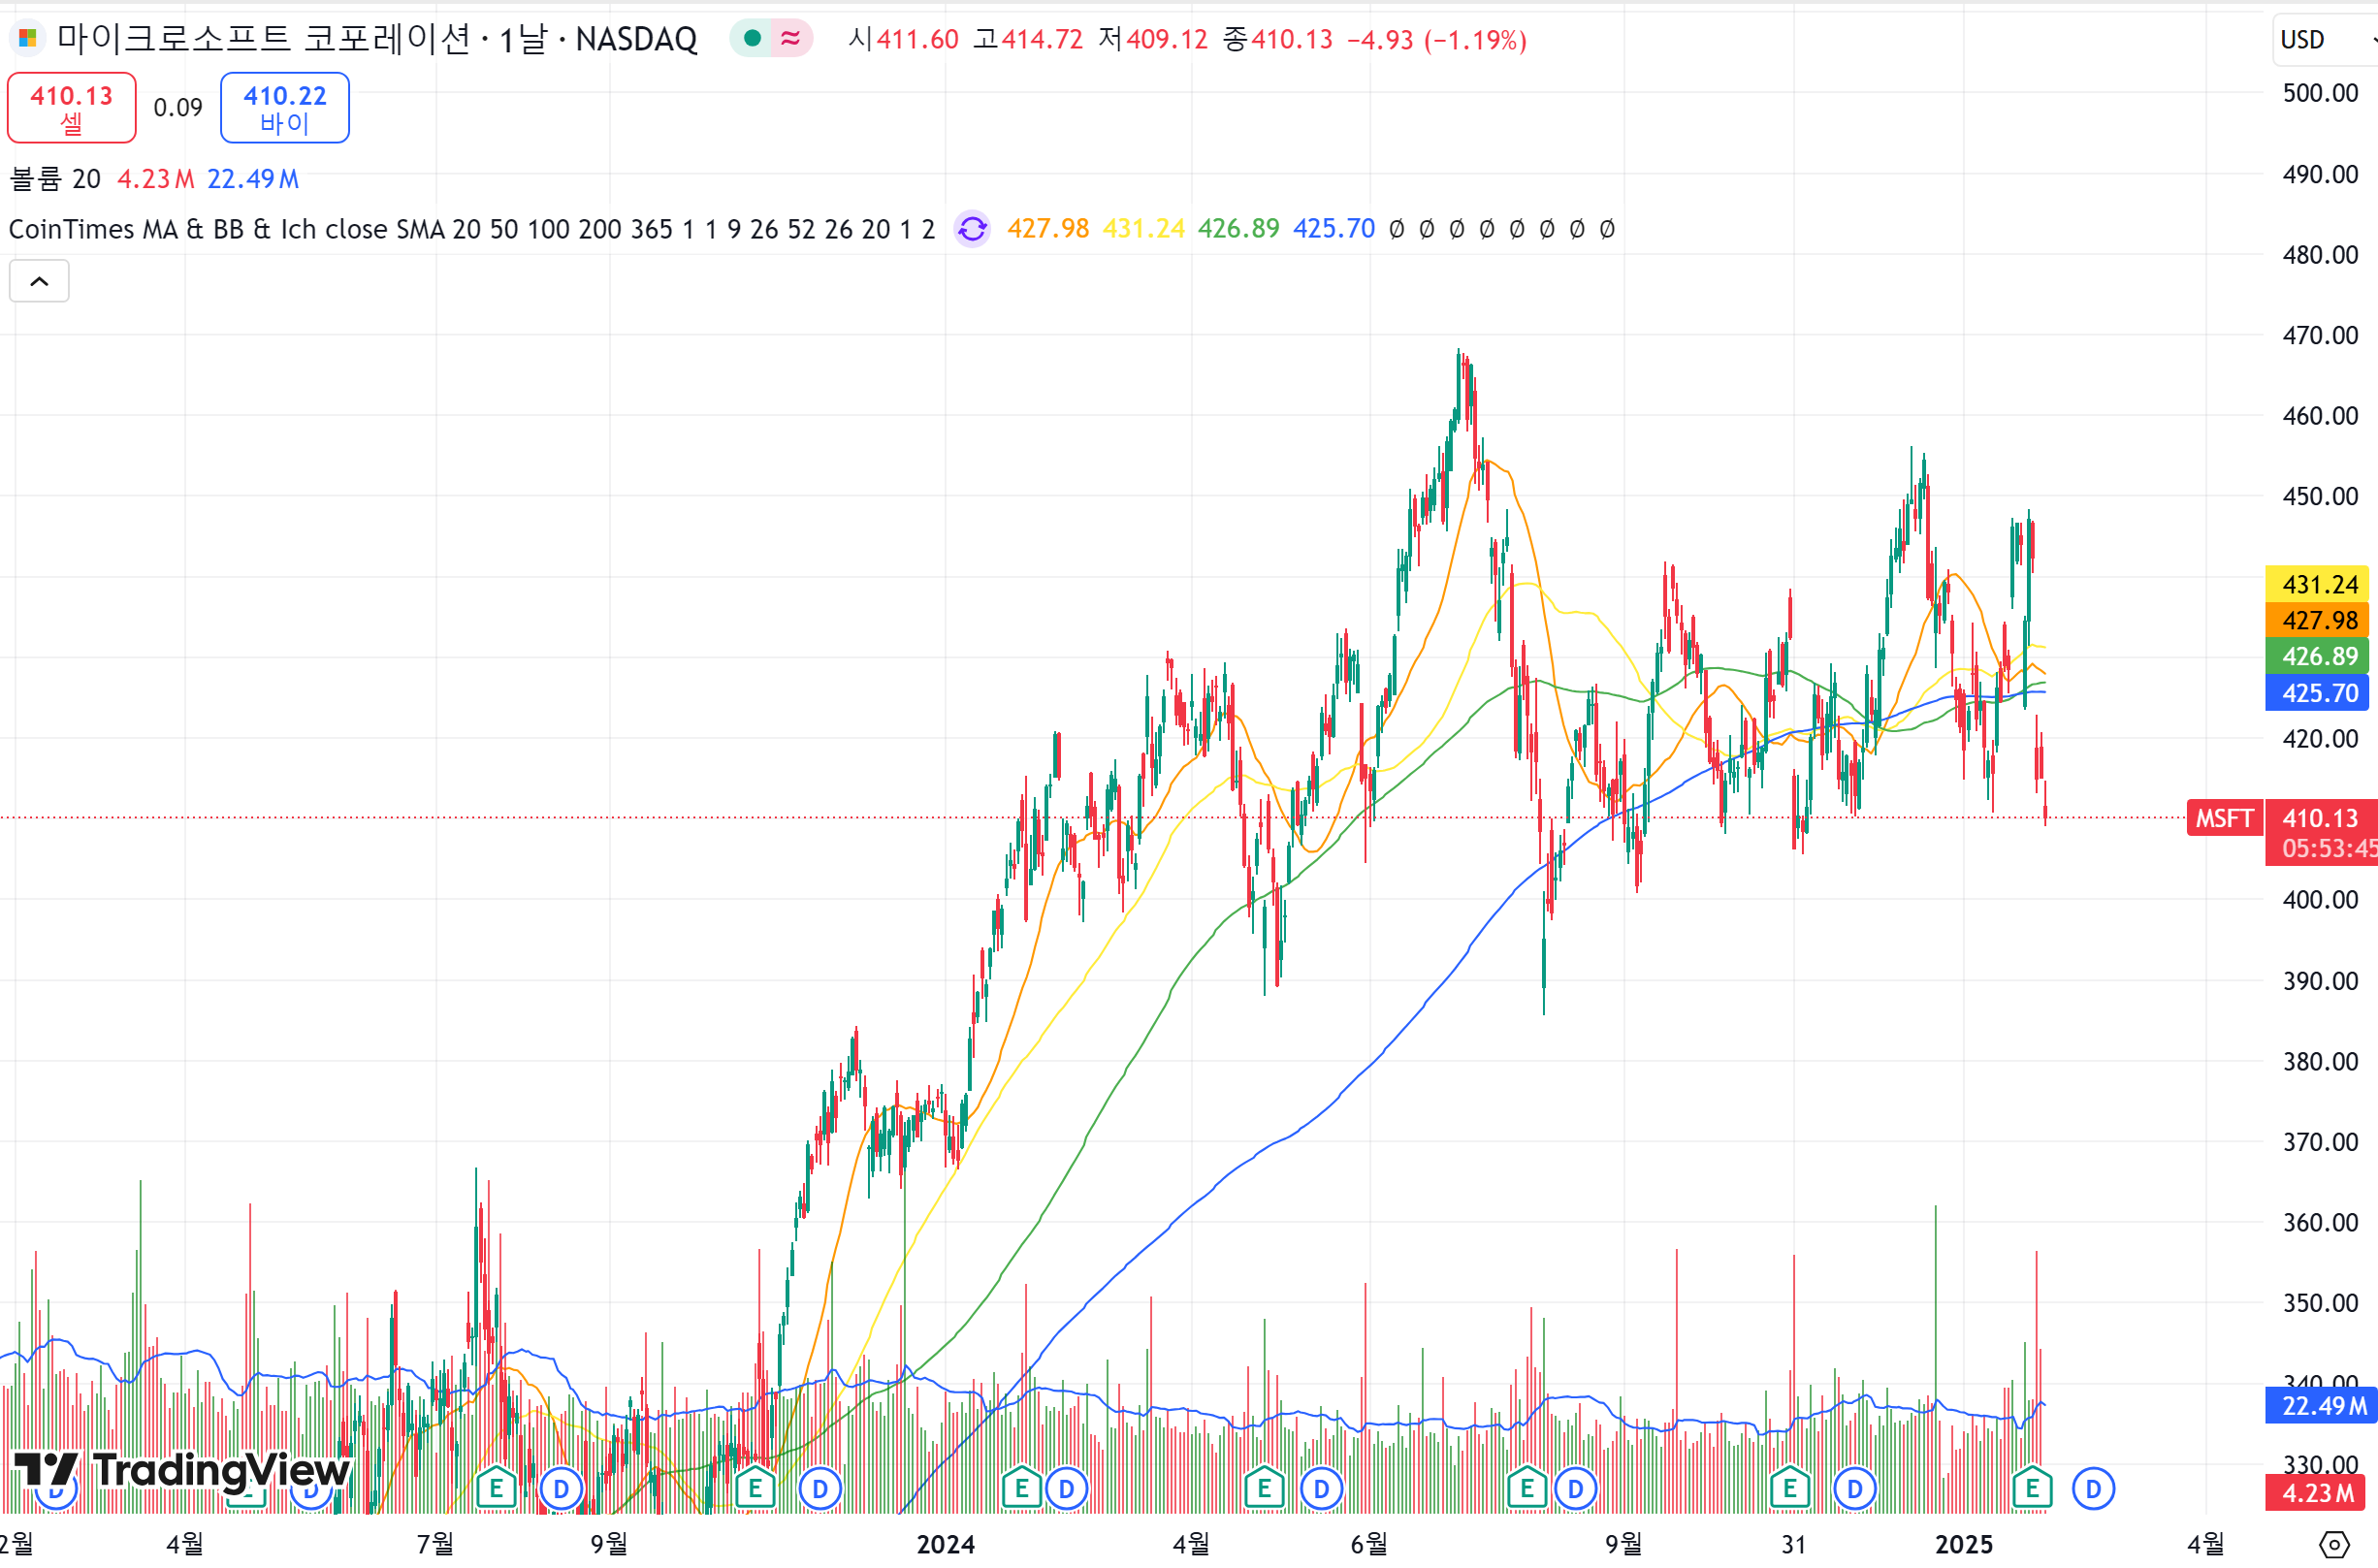Click the pink approximate-data wave indicator
2378x1568 pixels.
(790, 39)
